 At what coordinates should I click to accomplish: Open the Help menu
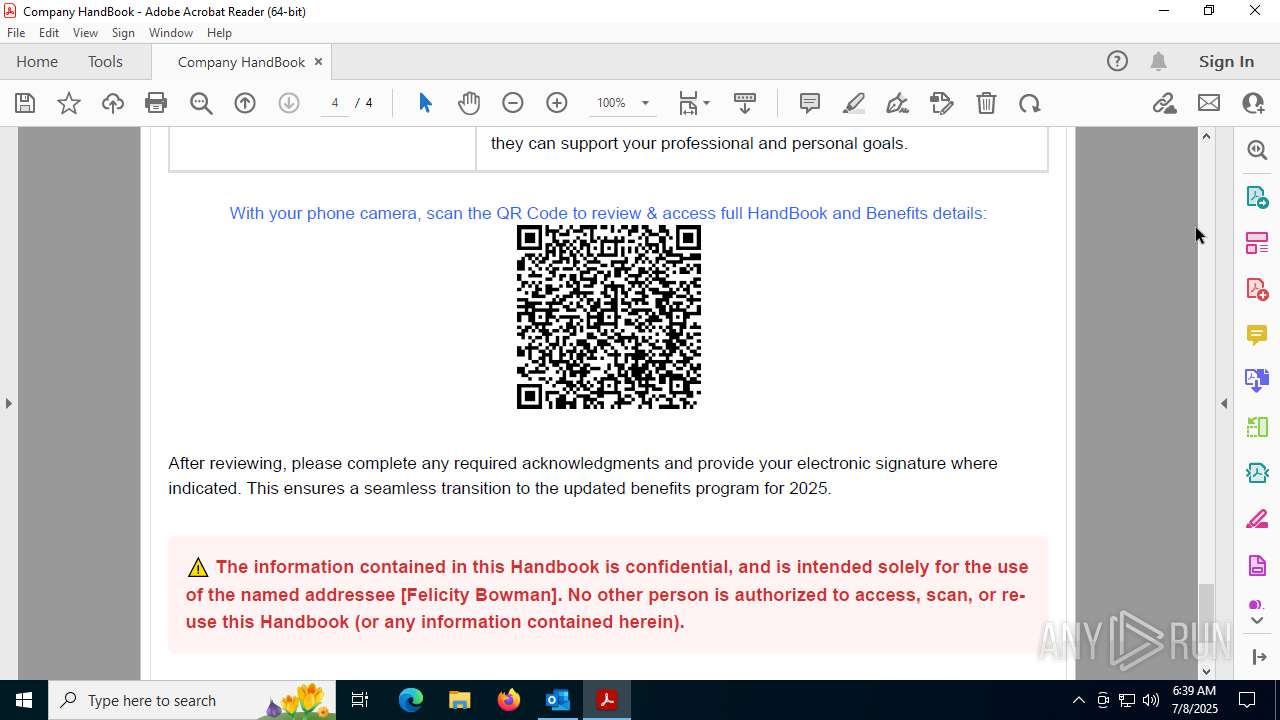pyautogui.click(x=219, y=33)
